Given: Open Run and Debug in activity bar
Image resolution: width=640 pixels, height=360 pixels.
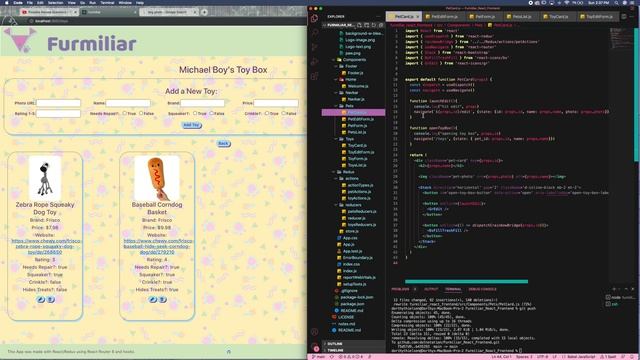Looking at the screenshot, I should (314, 62).
